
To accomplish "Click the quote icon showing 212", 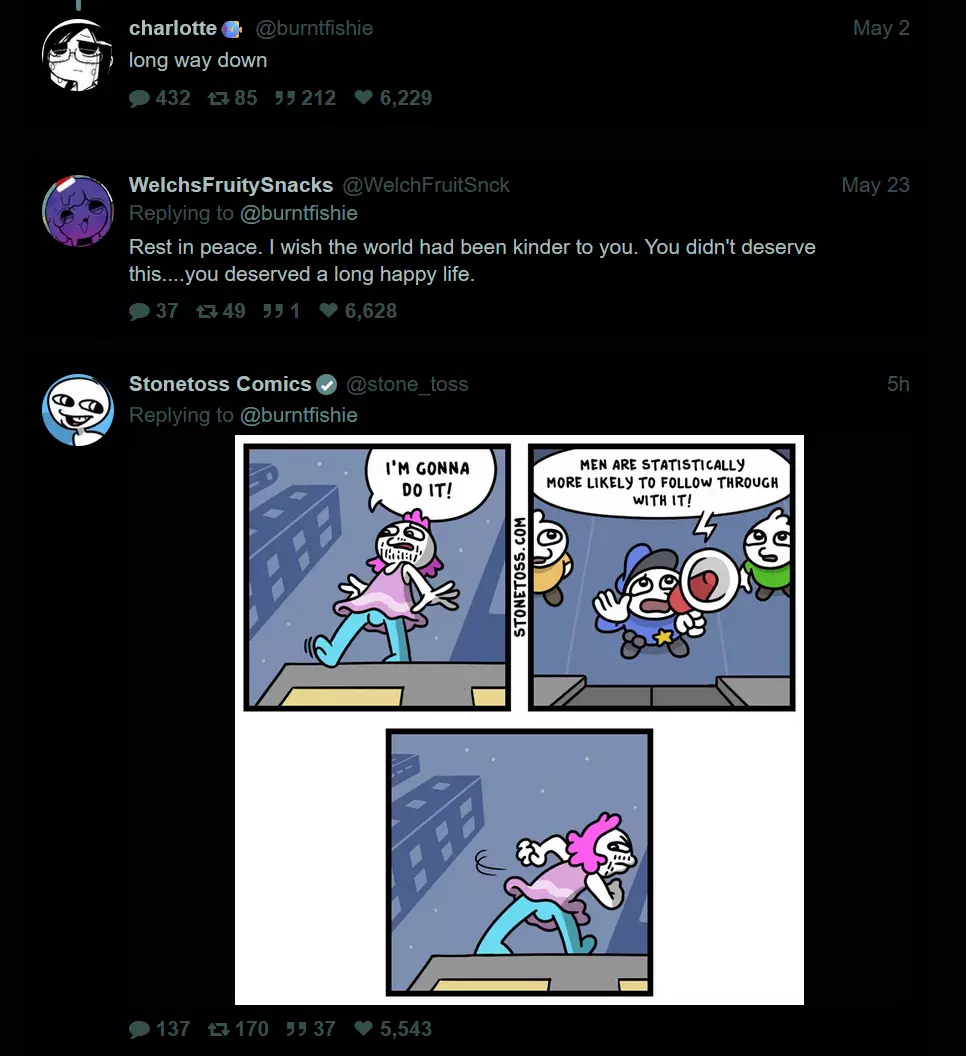I will (285, 98).
